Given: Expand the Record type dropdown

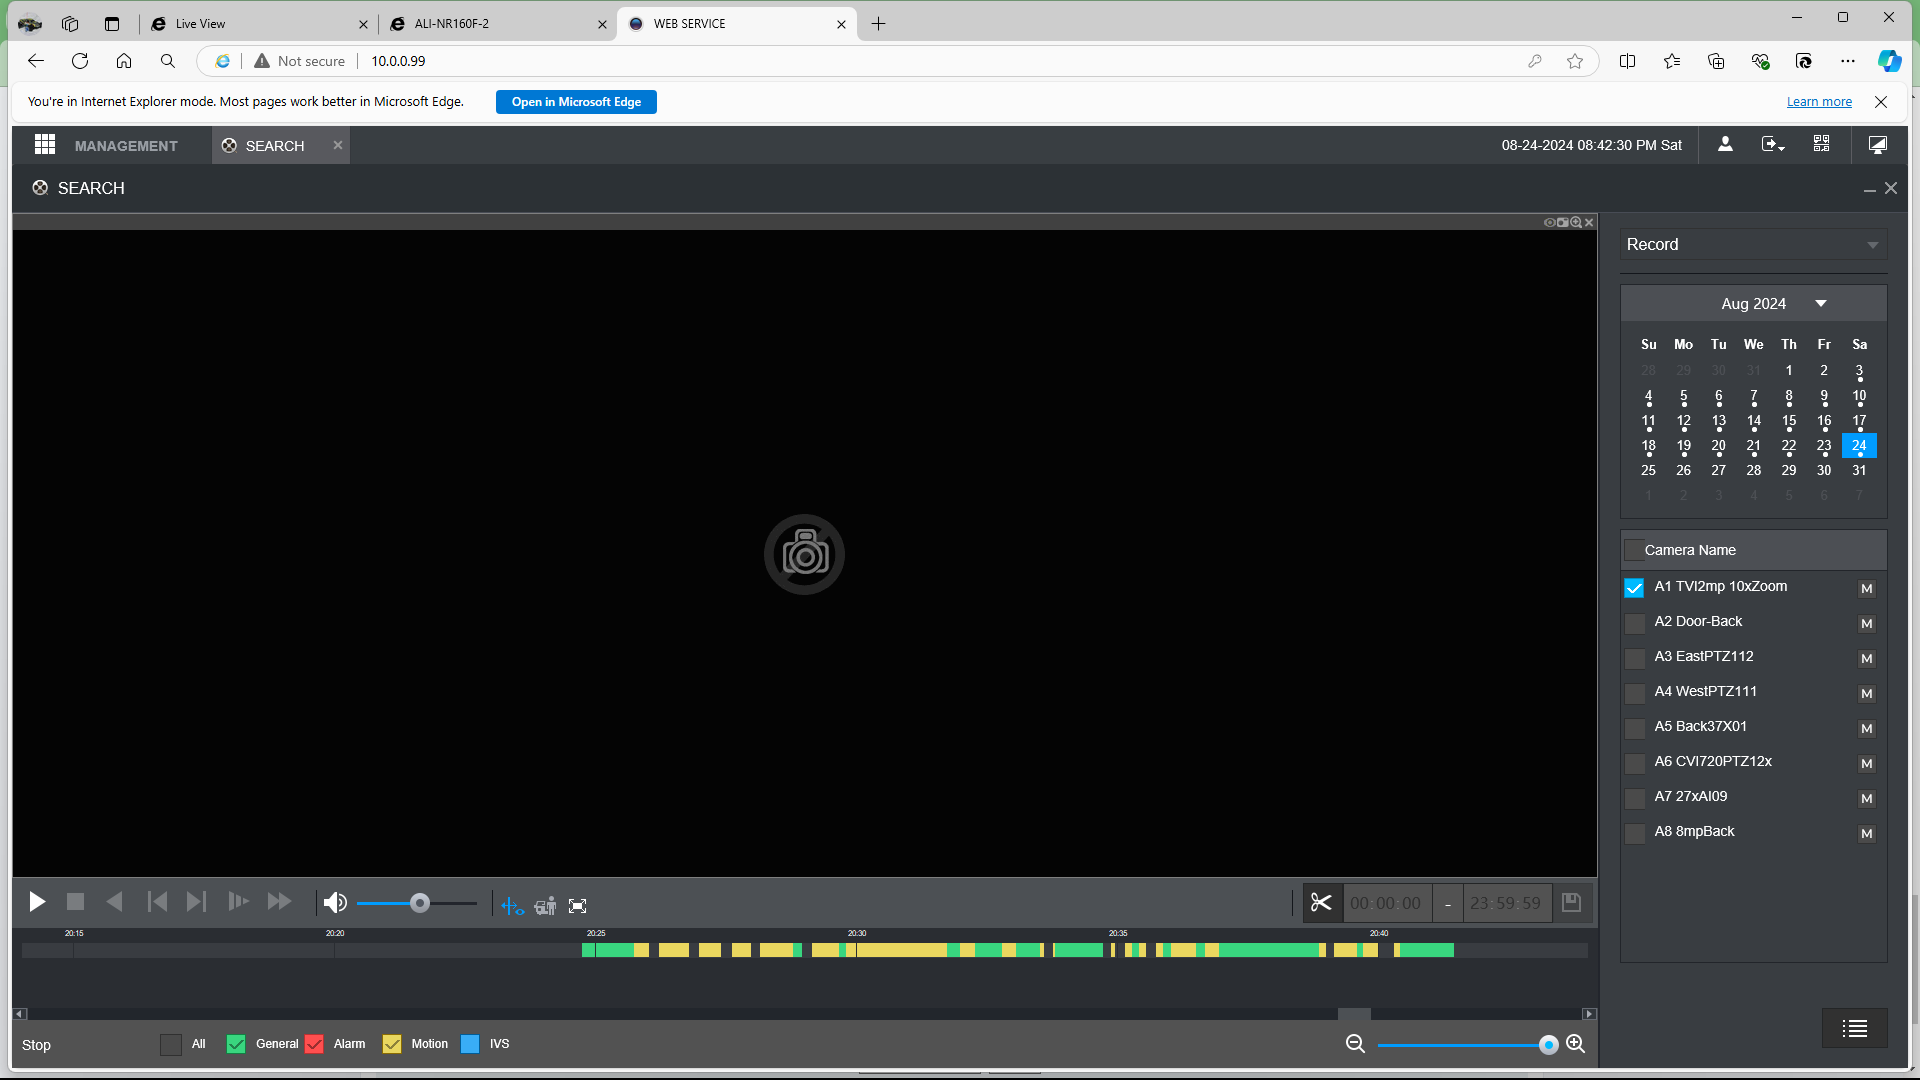Looking at the screenshot, I should (1753, 245).
